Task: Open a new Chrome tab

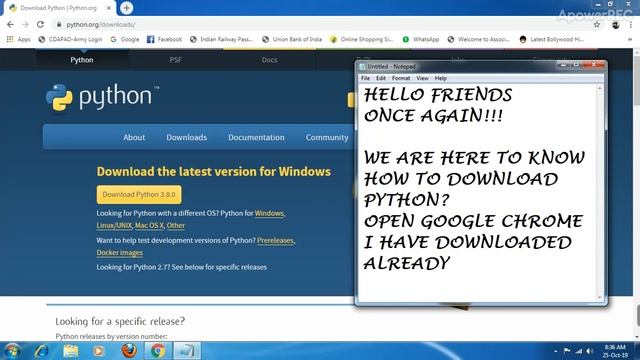Action: click(x=127, y=8)
